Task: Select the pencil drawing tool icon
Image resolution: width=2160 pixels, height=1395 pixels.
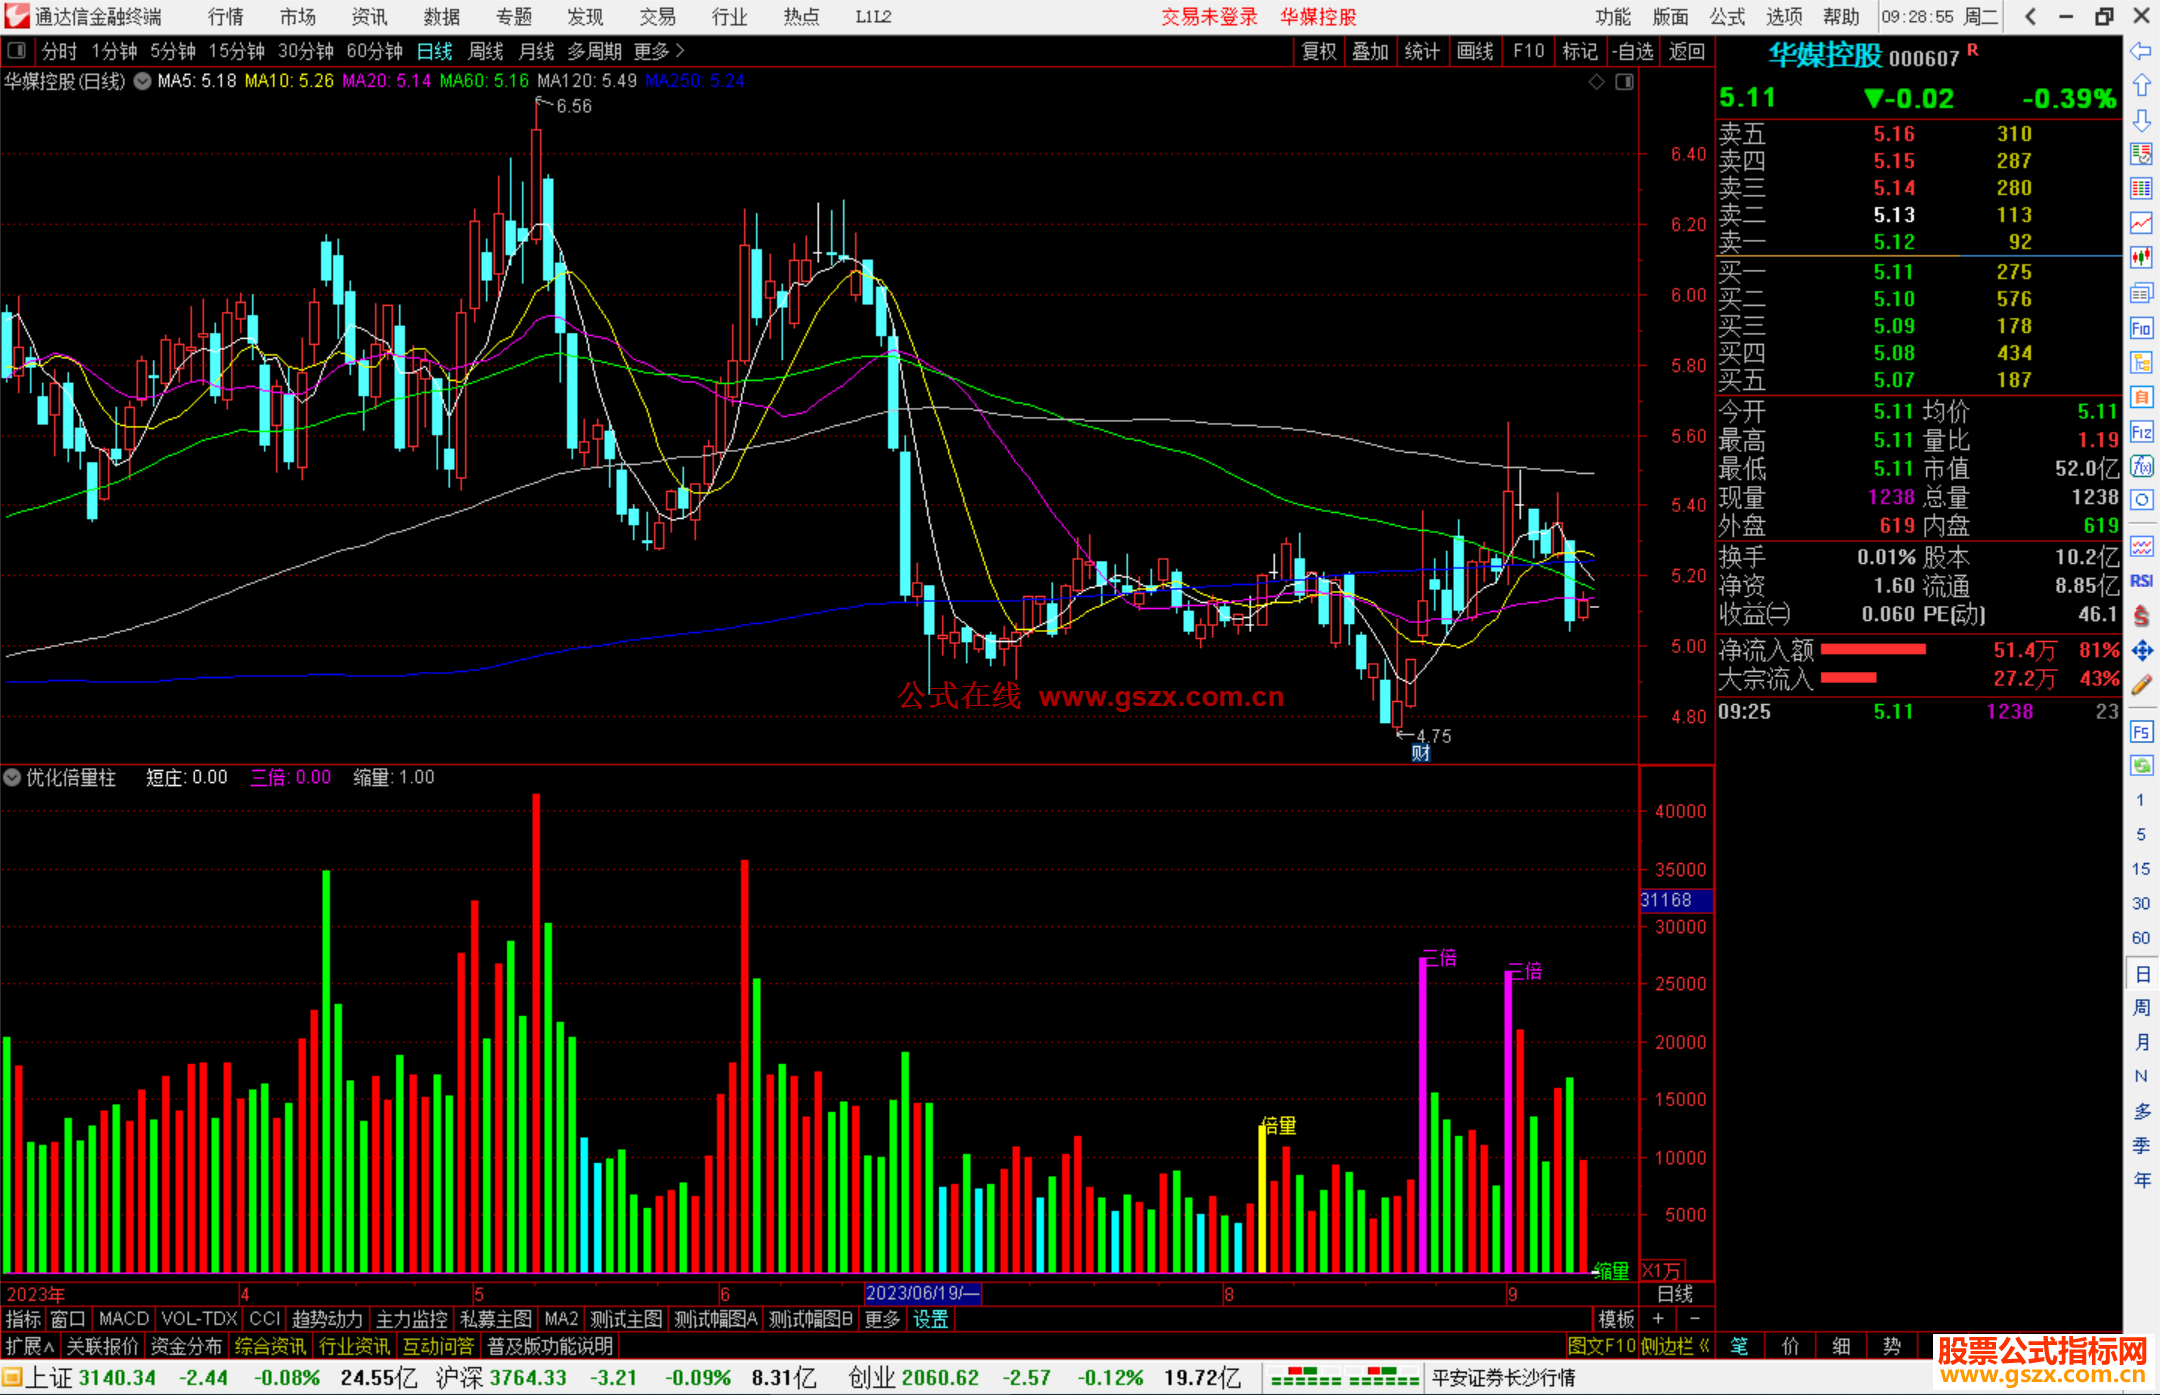Action: [2141, 685]
